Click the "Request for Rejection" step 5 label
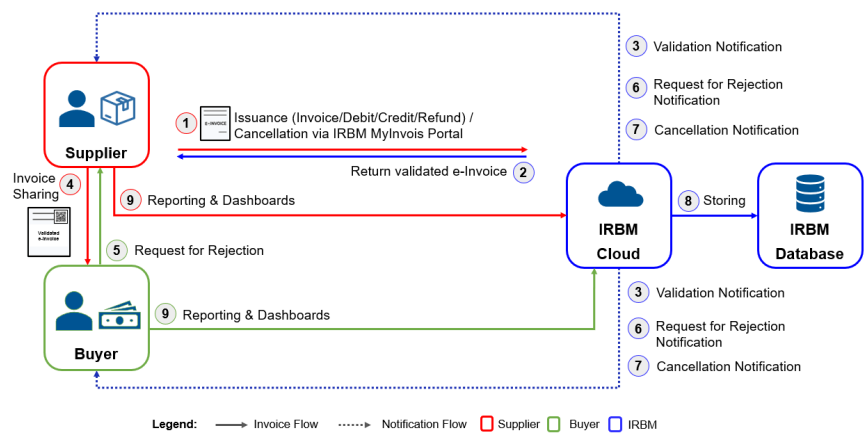Viewport: 868px width, 436px height. tap(199, 251)
